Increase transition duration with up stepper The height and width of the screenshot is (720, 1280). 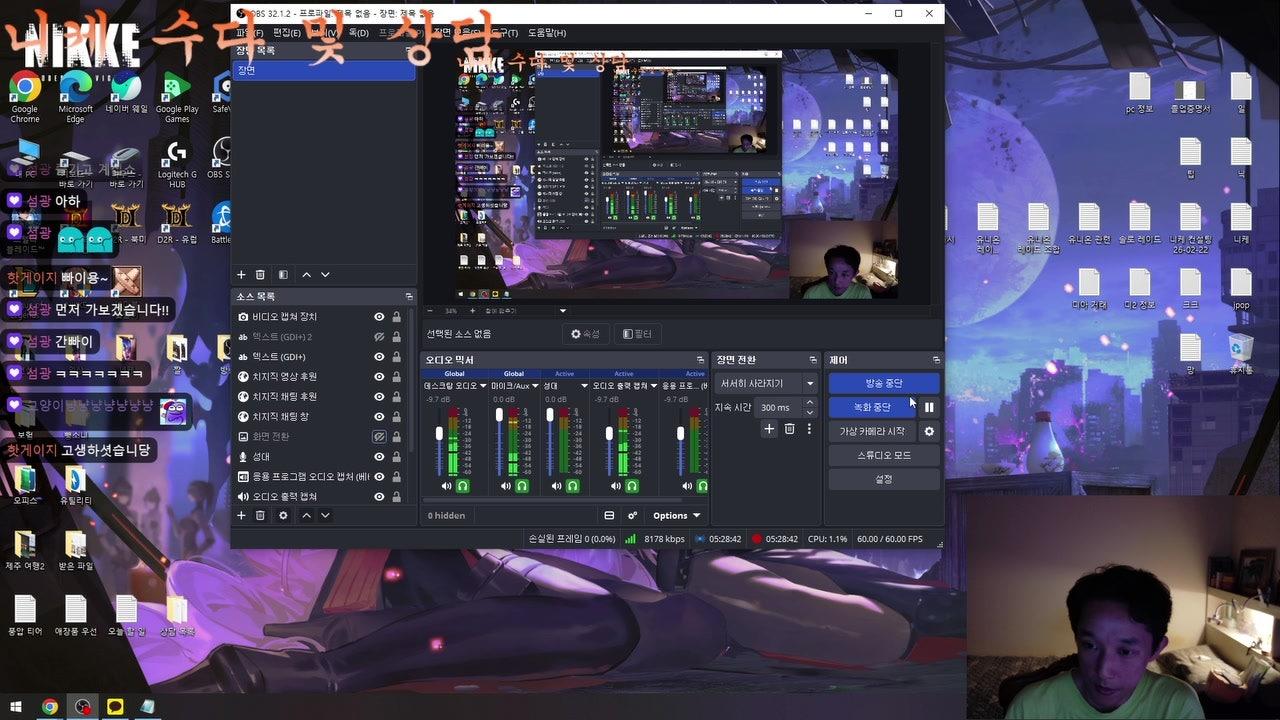point(810,402)
